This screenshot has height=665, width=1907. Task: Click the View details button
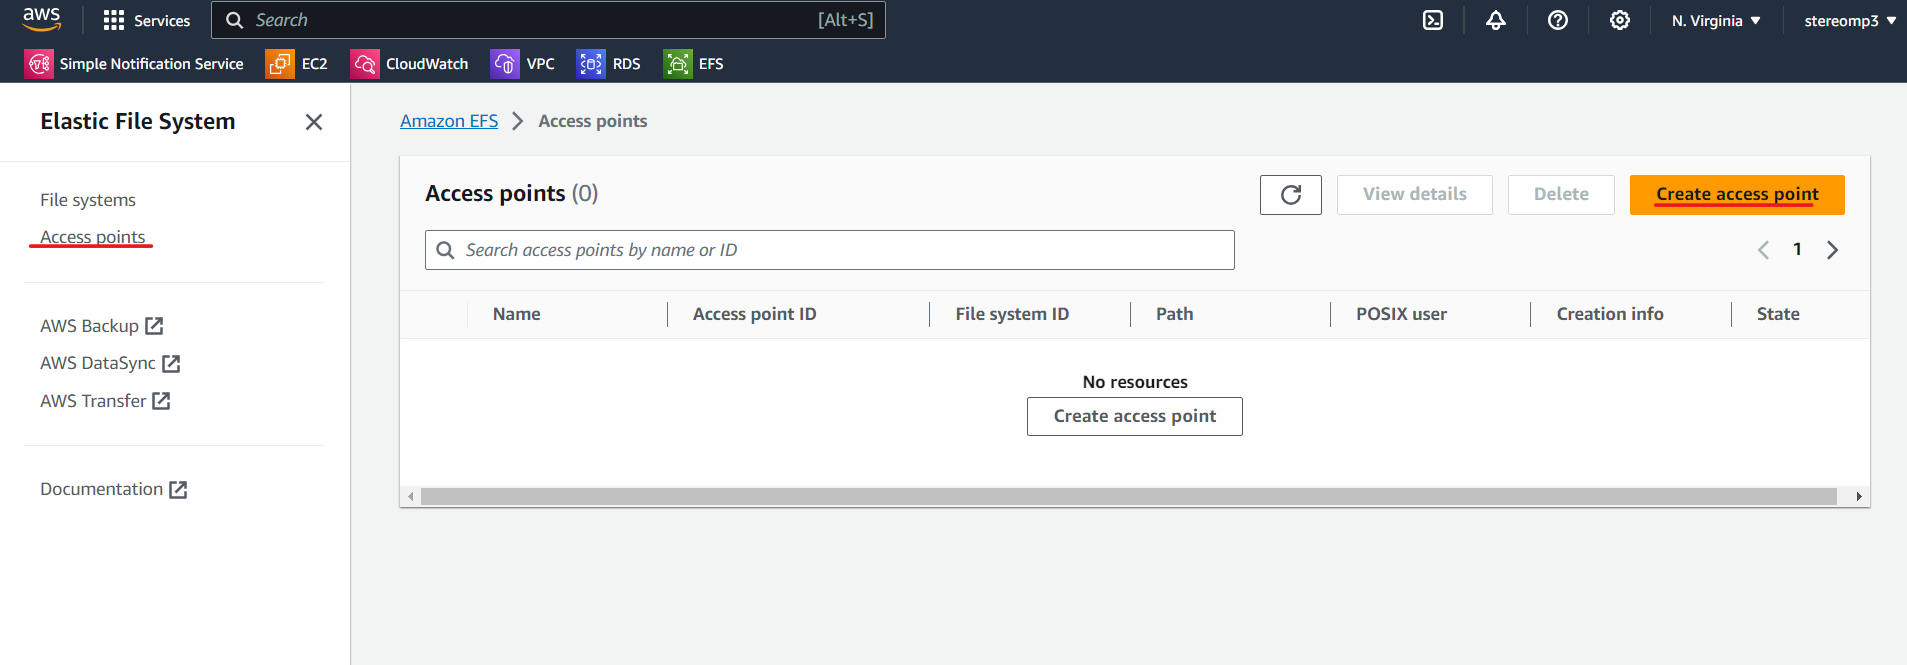[x=1415, y=195]
